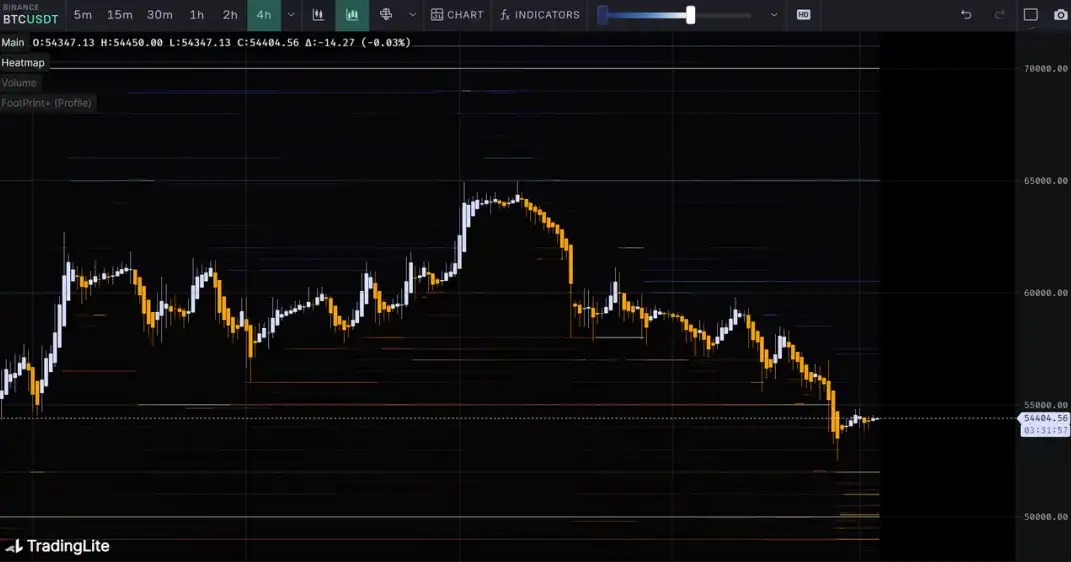Open the CHART settings button
This screenshot has height=562, width=1071.
click(457, 15)
